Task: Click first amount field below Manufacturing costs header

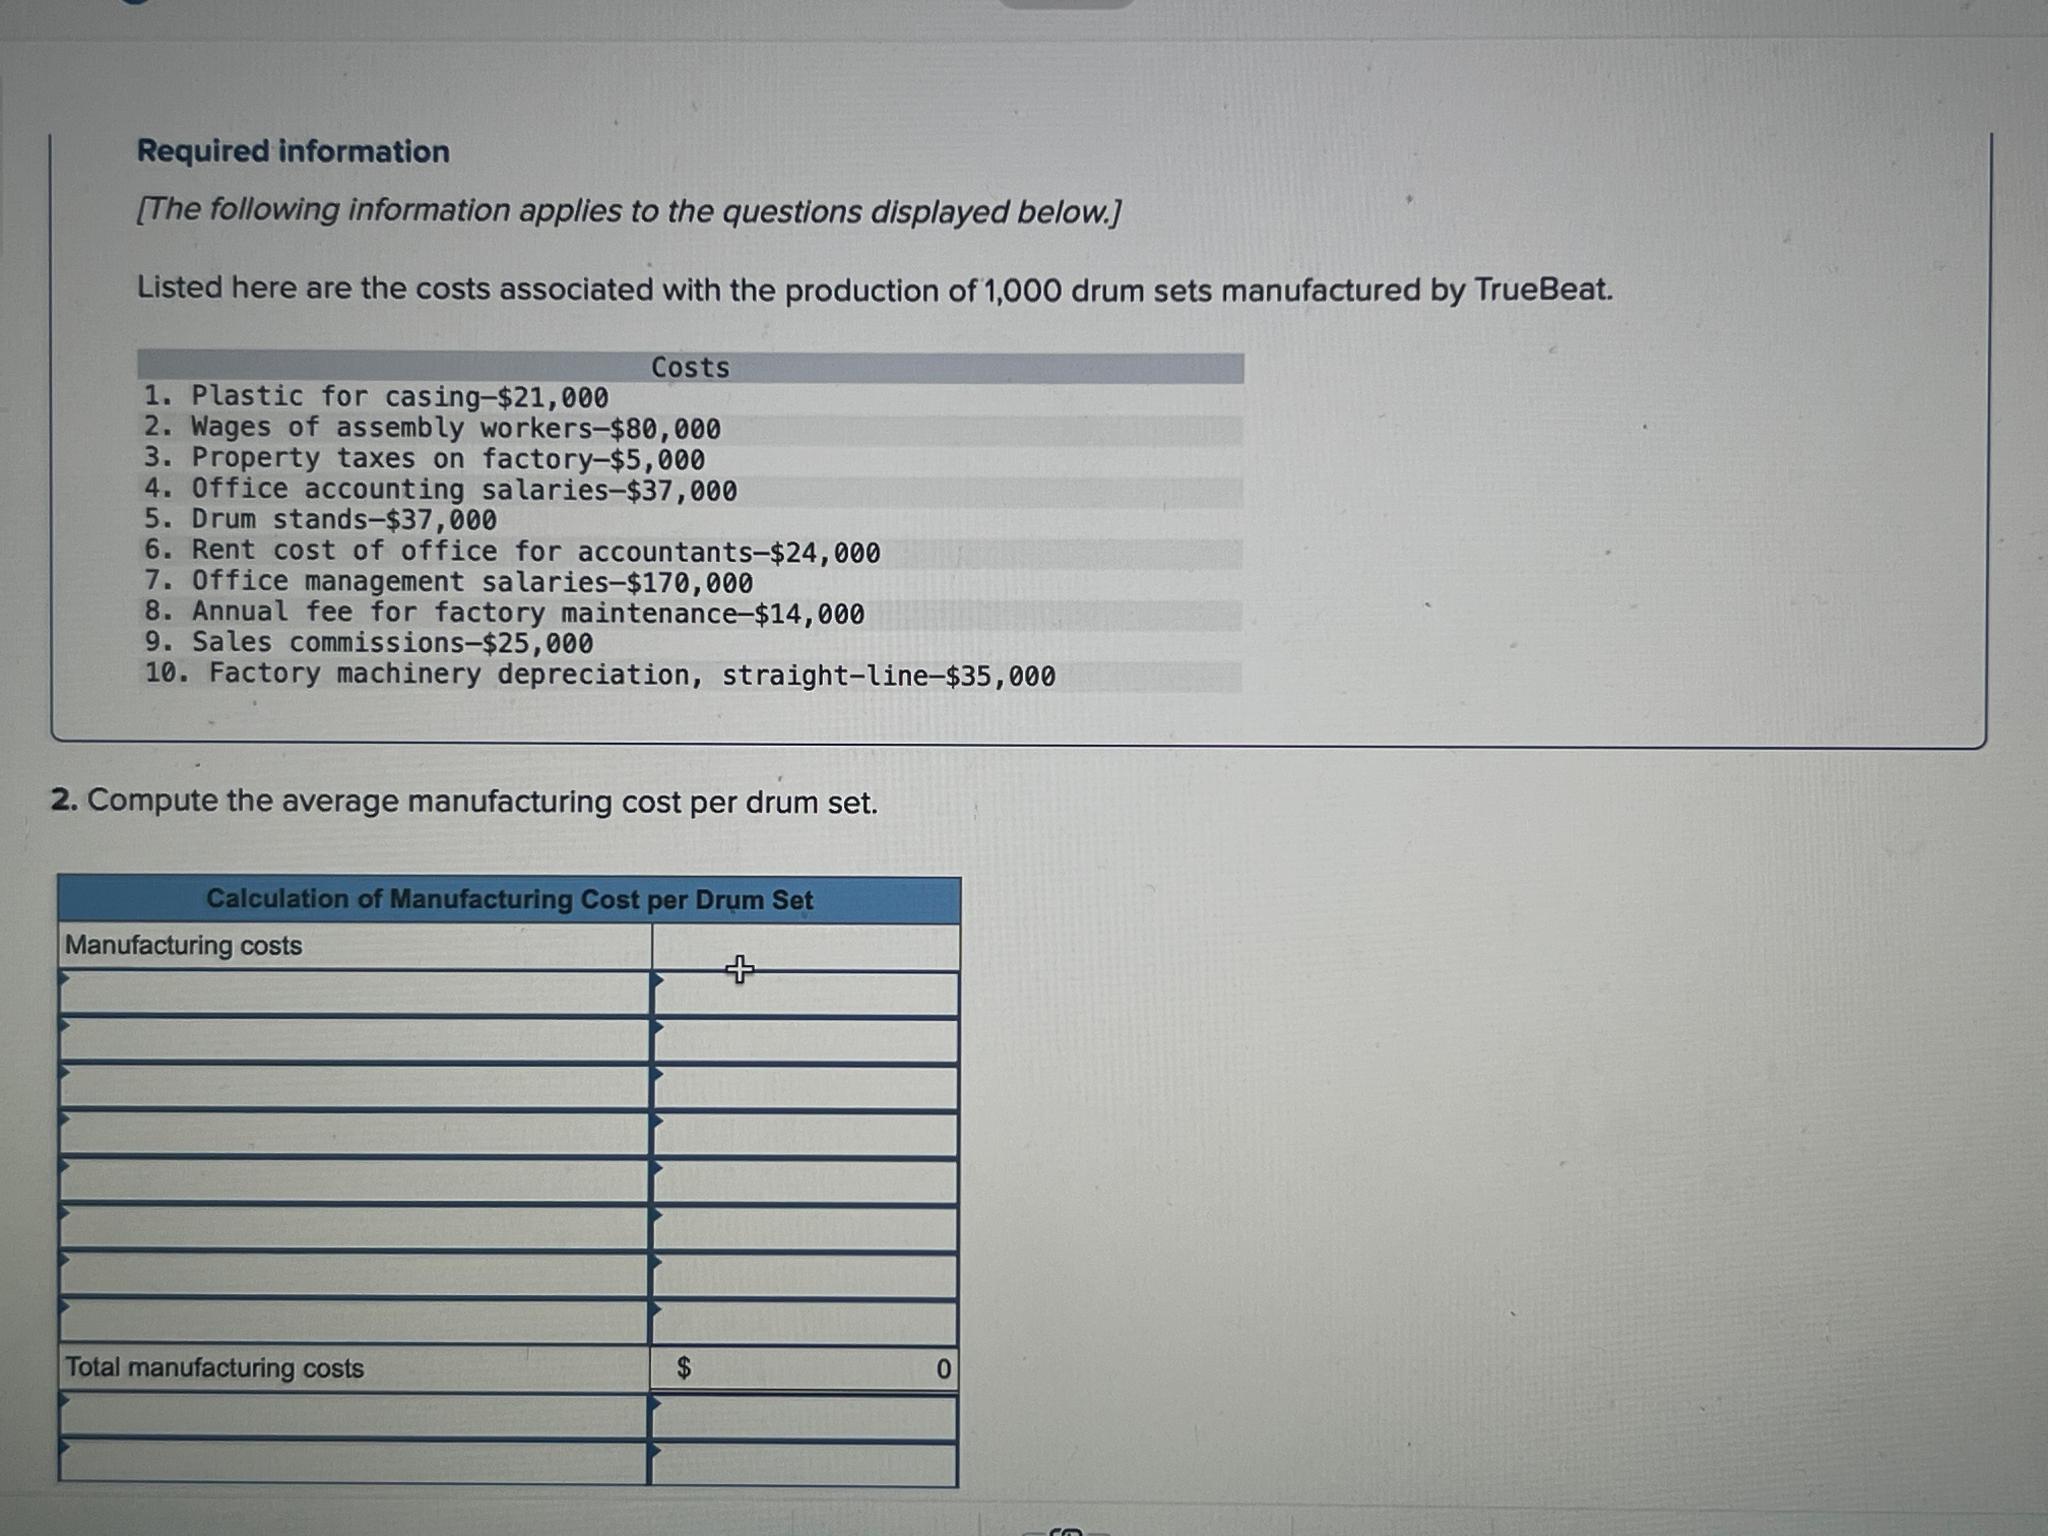Action: [x=805, y=994]
